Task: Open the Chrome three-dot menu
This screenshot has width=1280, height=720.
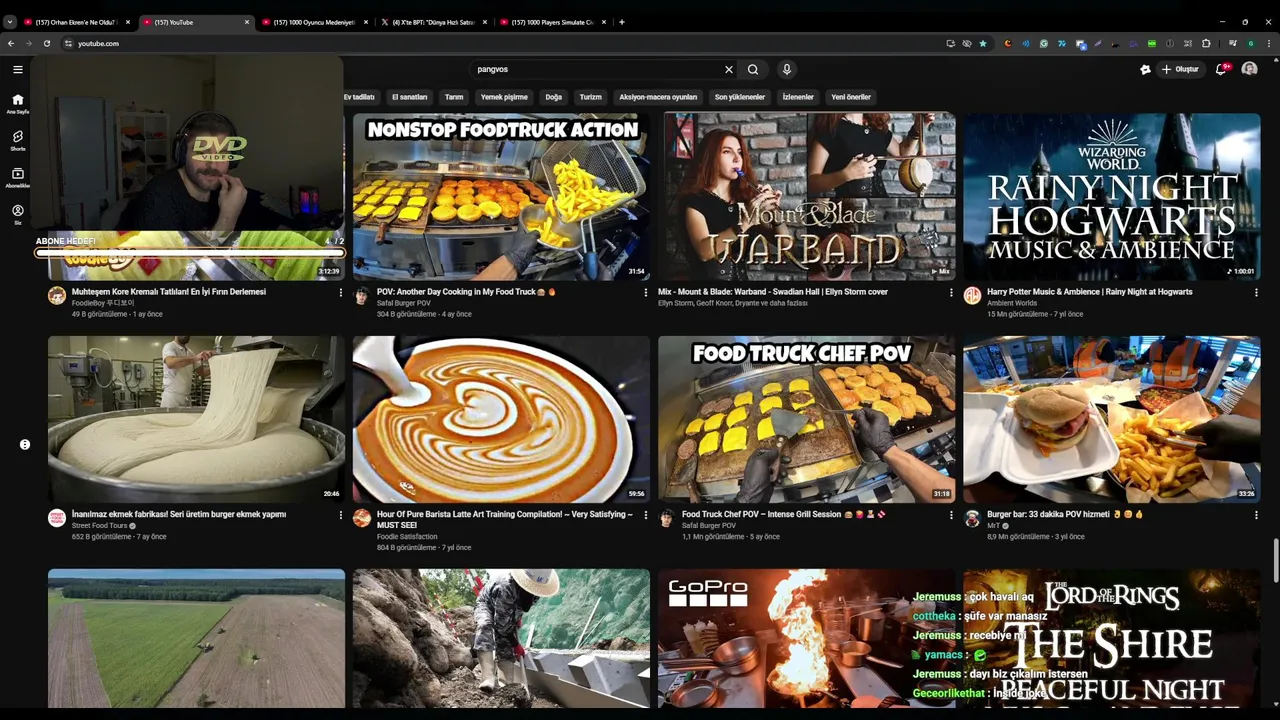Action: (x=1267, y=43)
